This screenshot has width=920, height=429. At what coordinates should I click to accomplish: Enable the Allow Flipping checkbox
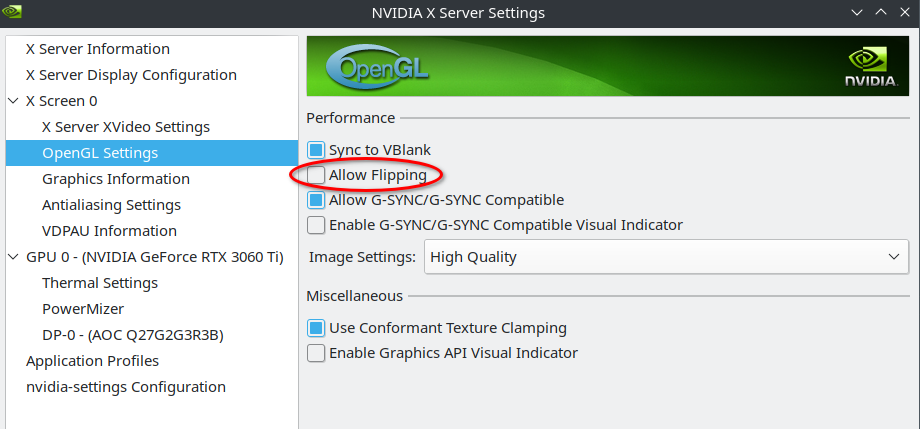(x=316, y=176)
